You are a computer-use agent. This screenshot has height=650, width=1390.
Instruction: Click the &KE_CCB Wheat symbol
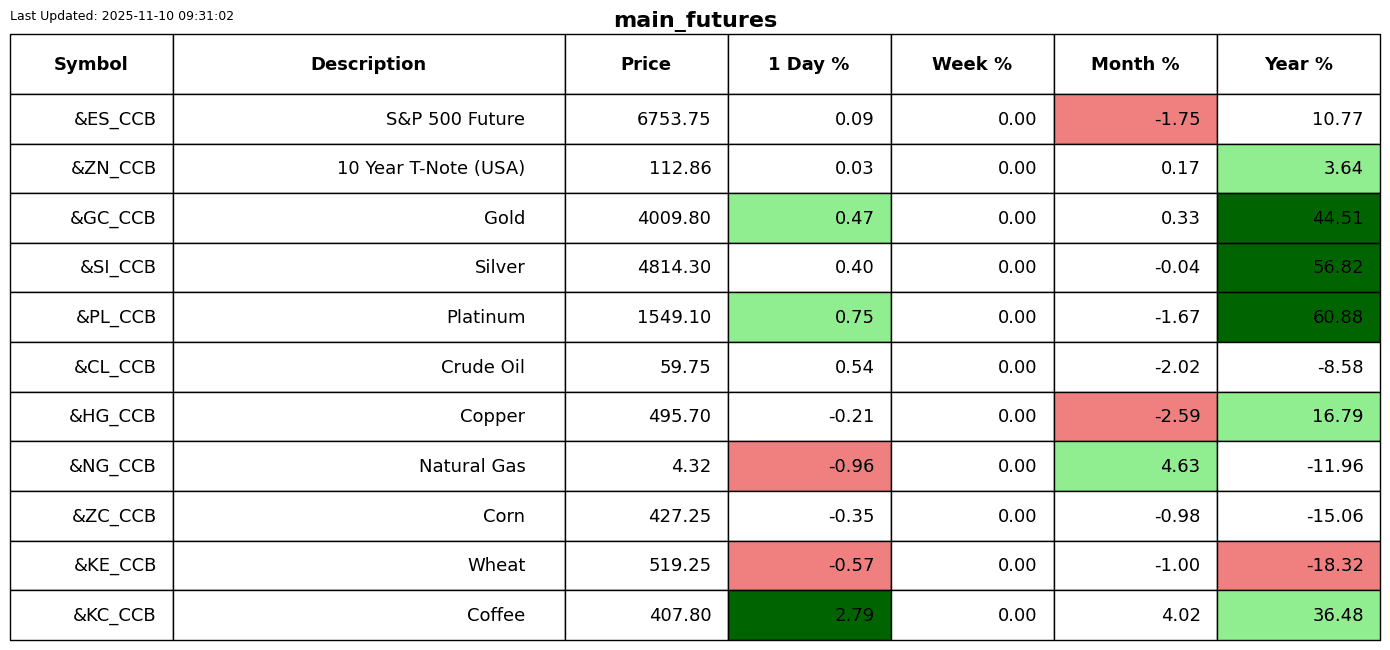114,565
